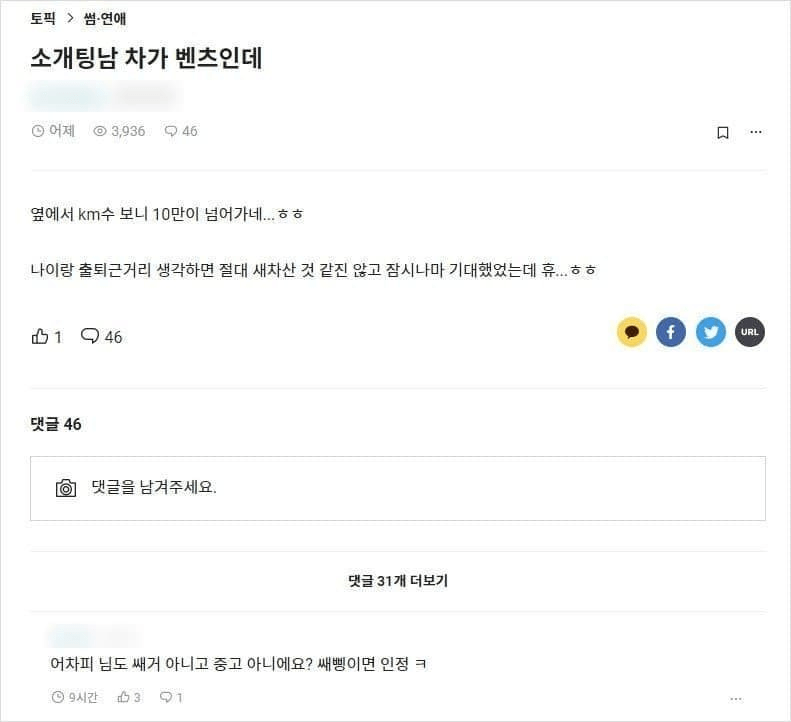The height and width of the screenshot is (722, 791).
Task: Copy the post URL
Action: (x=750, y=332)
